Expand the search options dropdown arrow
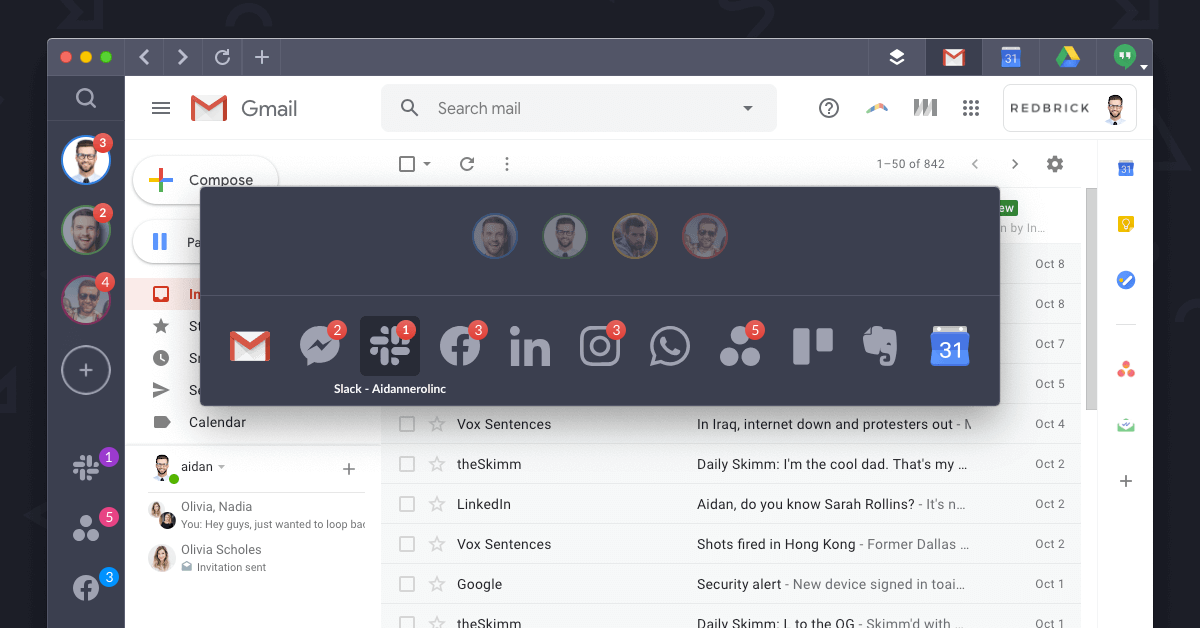This screenshot has width=1200, height=628. click(748, 108)
